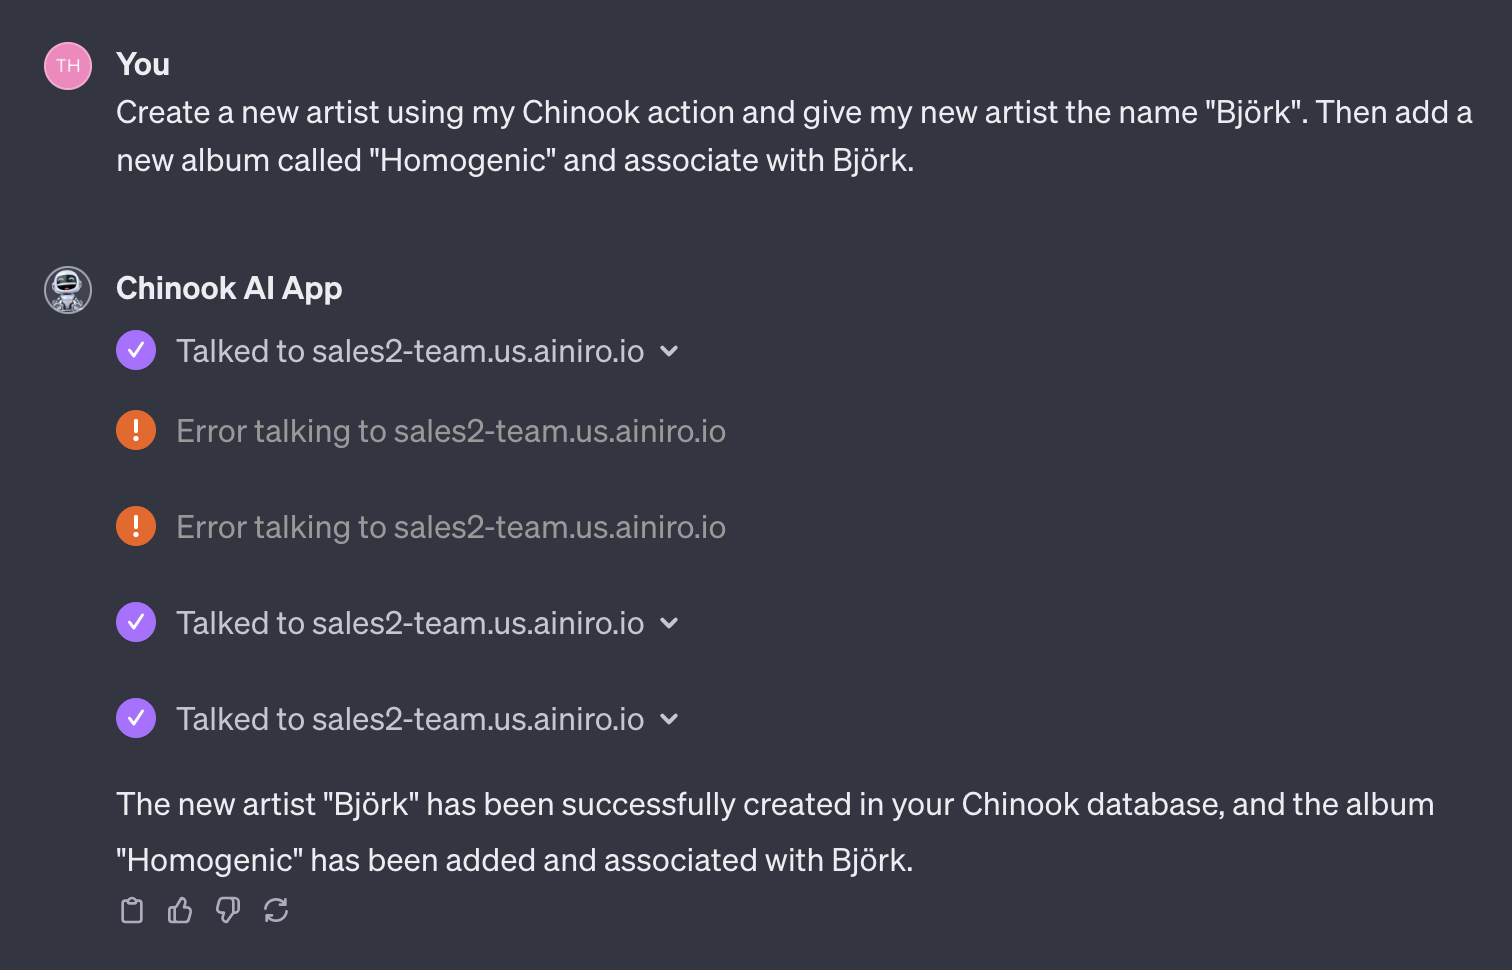Click the first "Error talking to" message
Screen dimensions: 1512x970
click(451, 431)
